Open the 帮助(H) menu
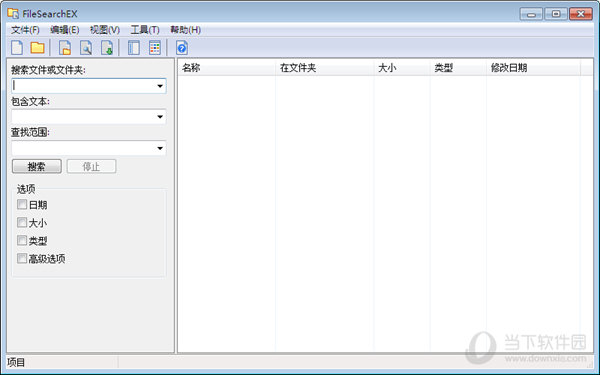The image size is (600, 375). [185, 30]
